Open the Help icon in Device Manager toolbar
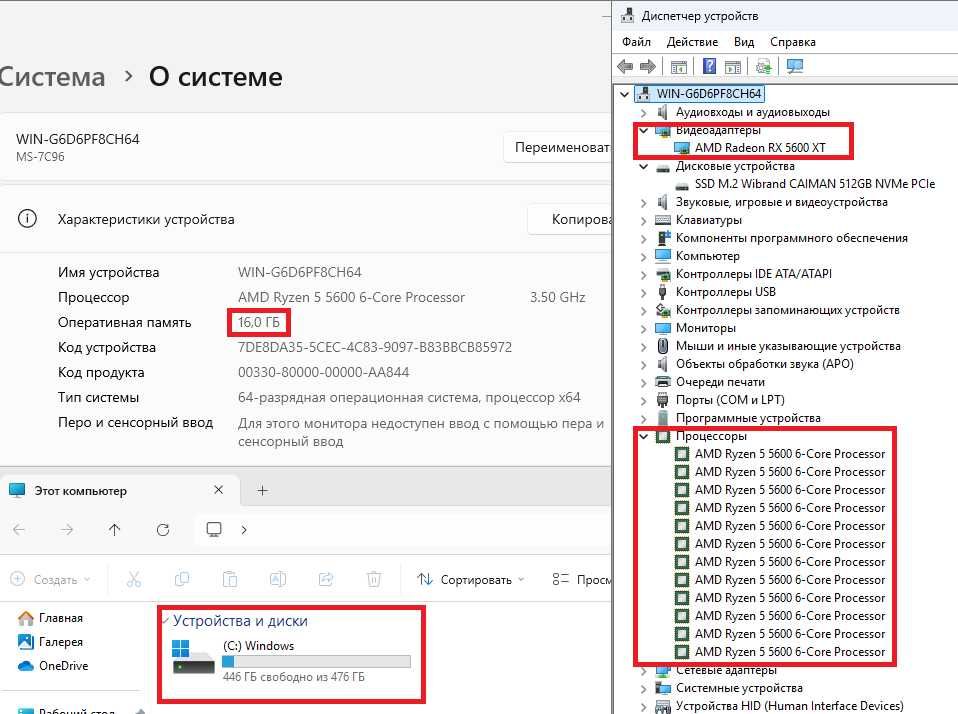958x714 pixels. 709,66
